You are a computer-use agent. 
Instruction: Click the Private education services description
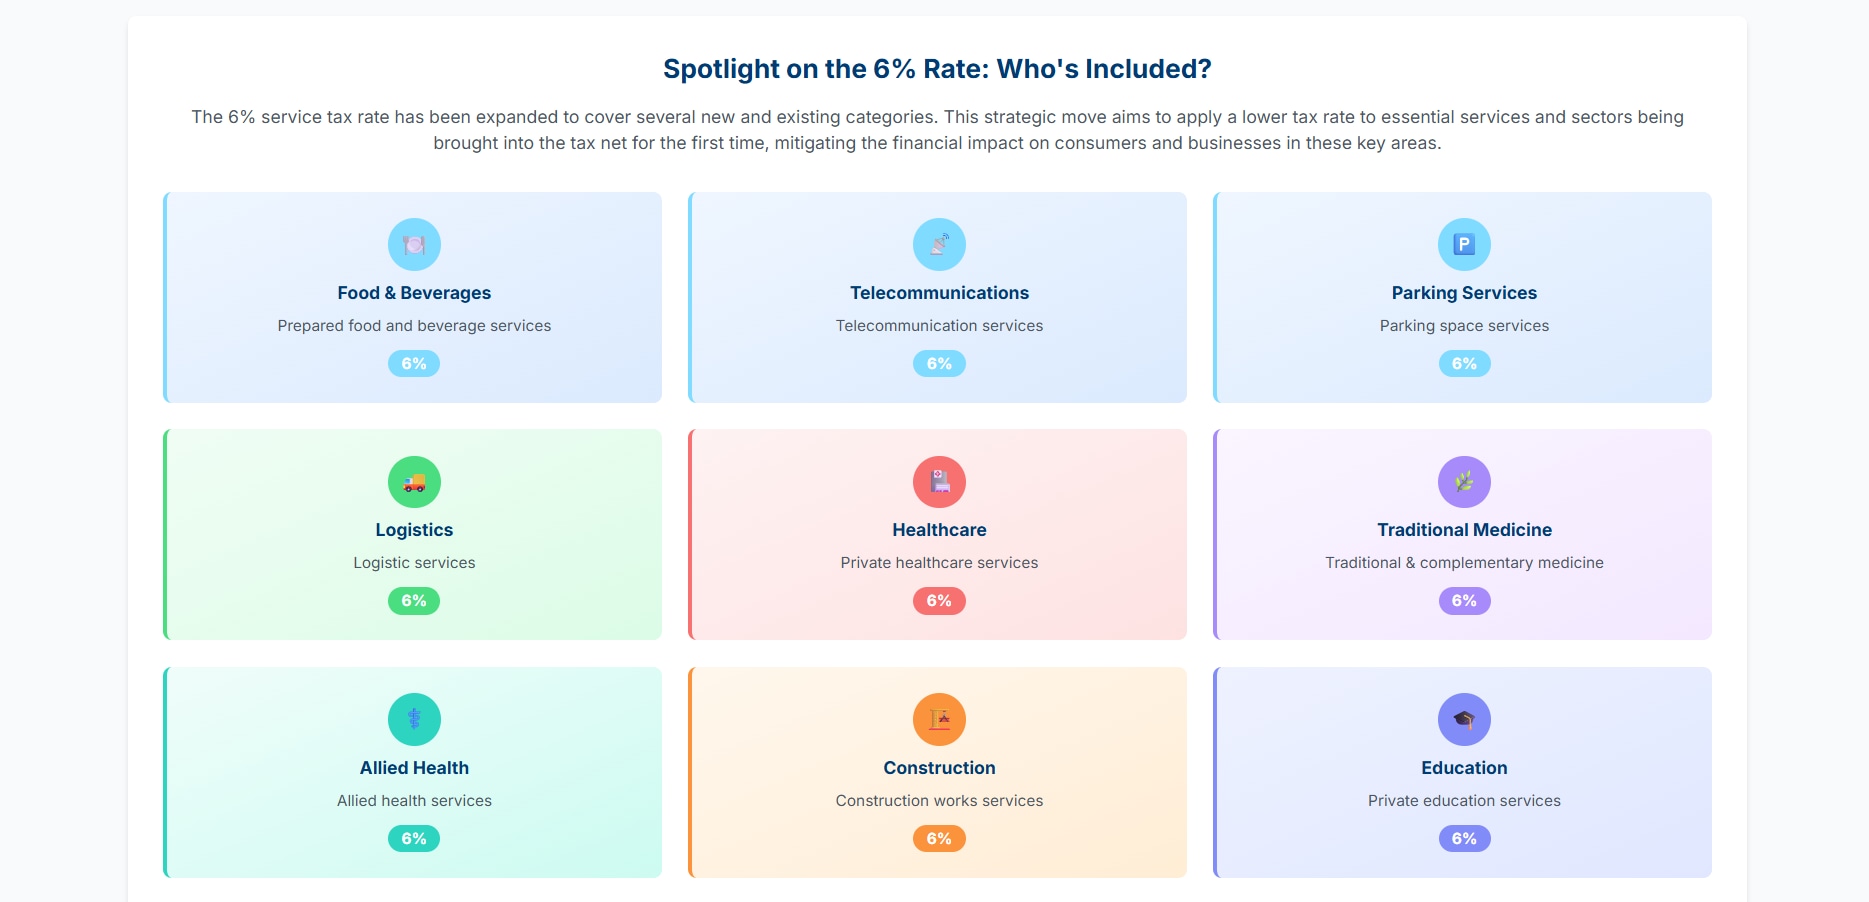coord(1464,801)
